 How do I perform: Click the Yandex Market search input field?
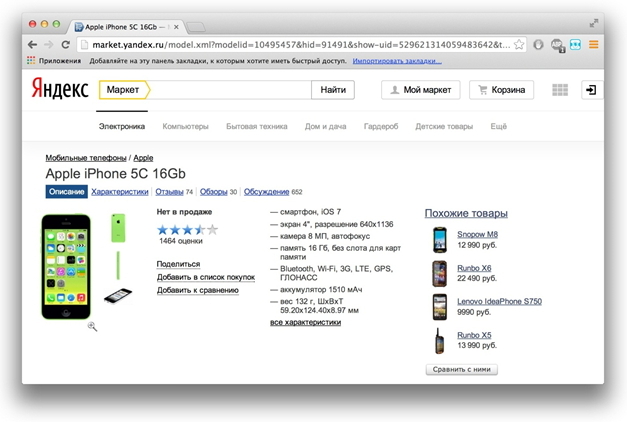pyautogui.click(x=230, y=90)
